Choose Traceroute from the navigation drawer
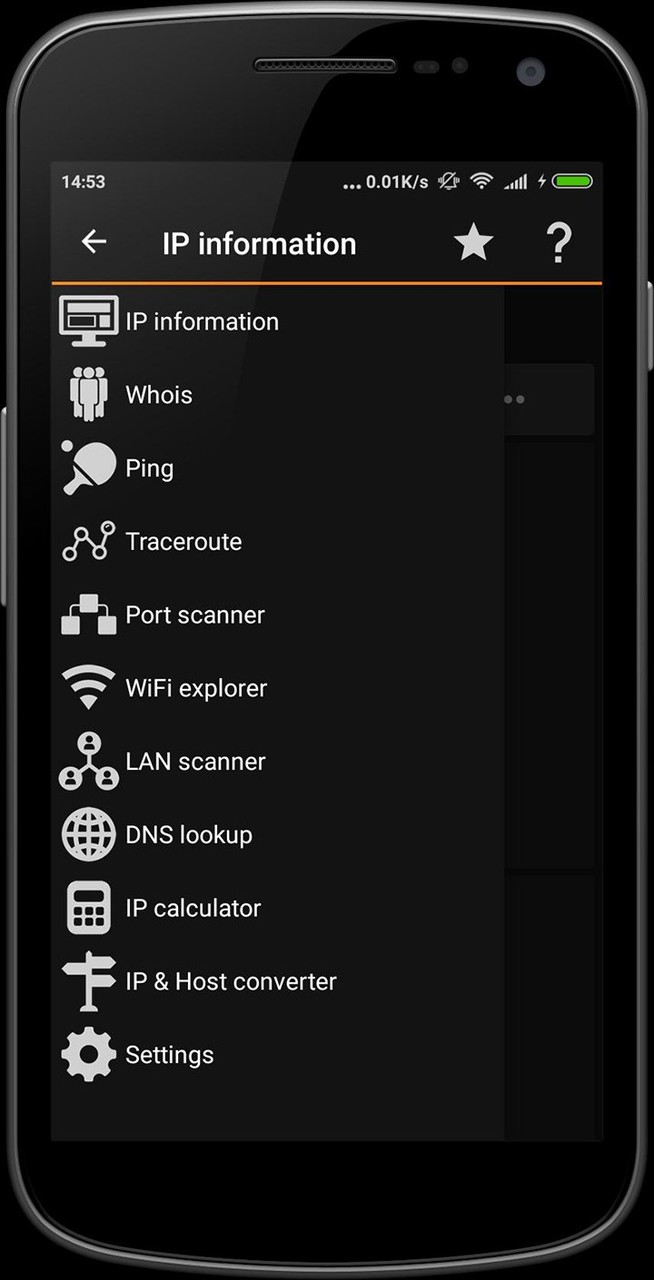654x1280 pixels. pyautogui.click(x=183, y=541)
